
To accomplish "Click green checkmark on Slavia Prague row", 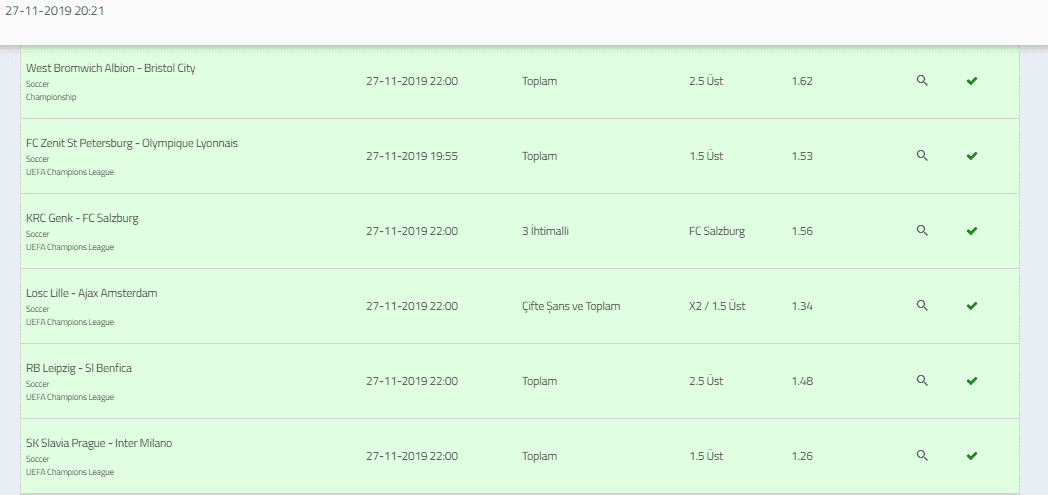I will click(x=972, y=456).
